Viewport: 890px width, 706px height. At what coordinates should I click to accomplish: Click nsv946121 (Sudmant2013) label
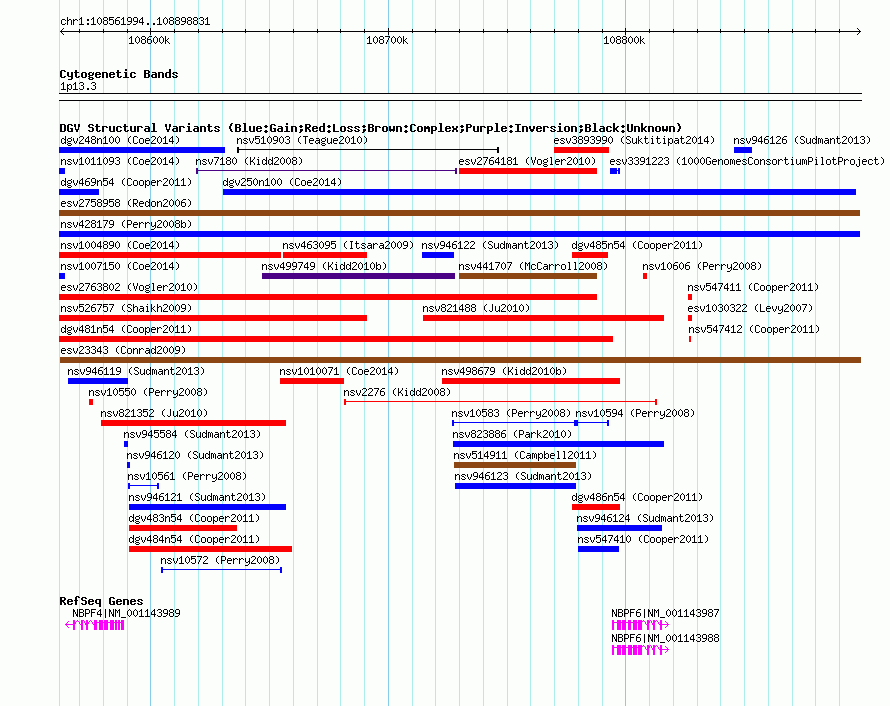click(x=198, y=497)
